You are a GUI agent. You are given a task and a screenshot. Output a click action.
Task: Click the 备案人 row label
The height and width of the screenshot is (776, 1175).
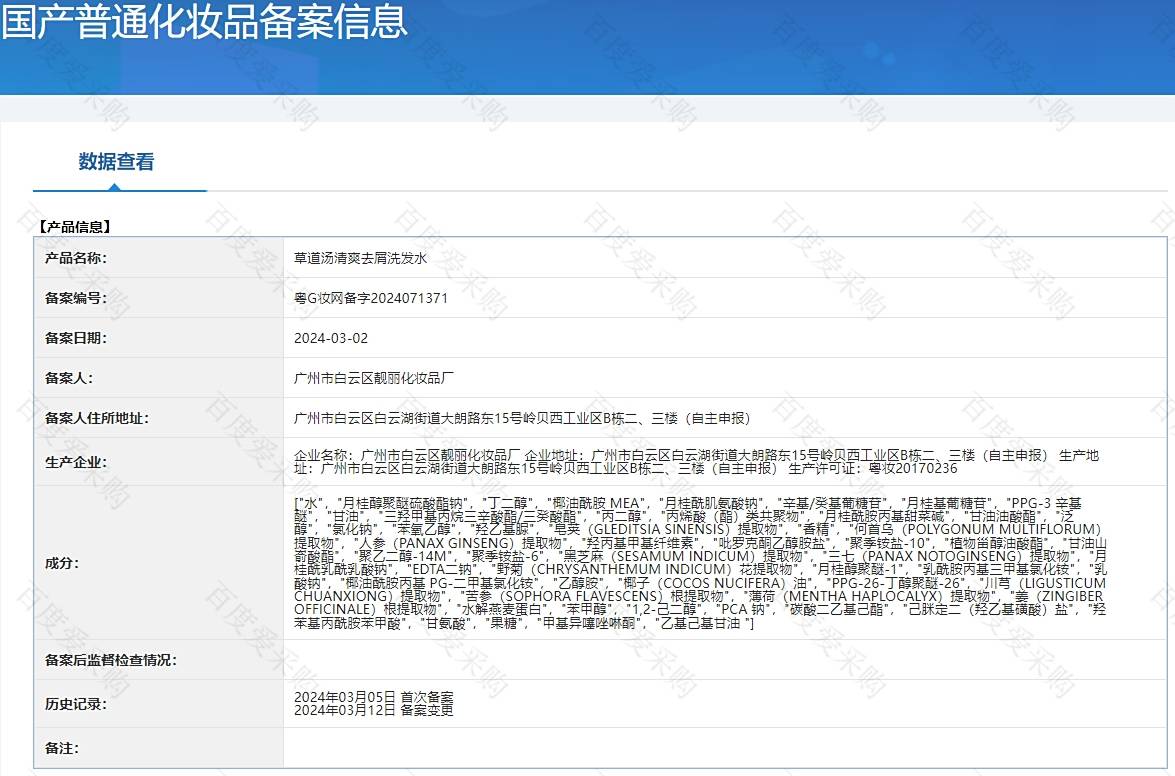tap(69, 378)
